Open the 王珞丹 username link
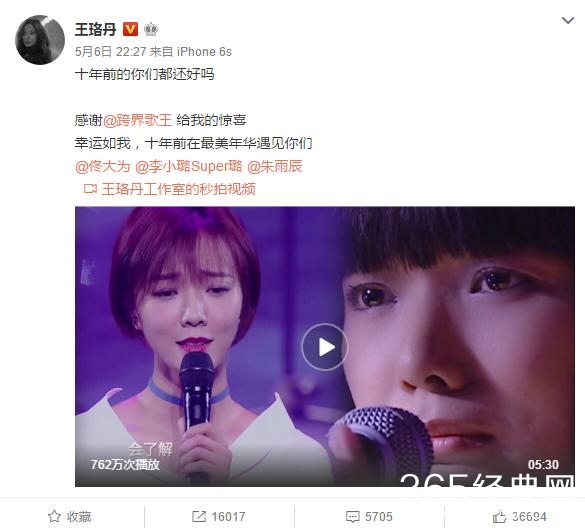 click(x=96, y=29)
